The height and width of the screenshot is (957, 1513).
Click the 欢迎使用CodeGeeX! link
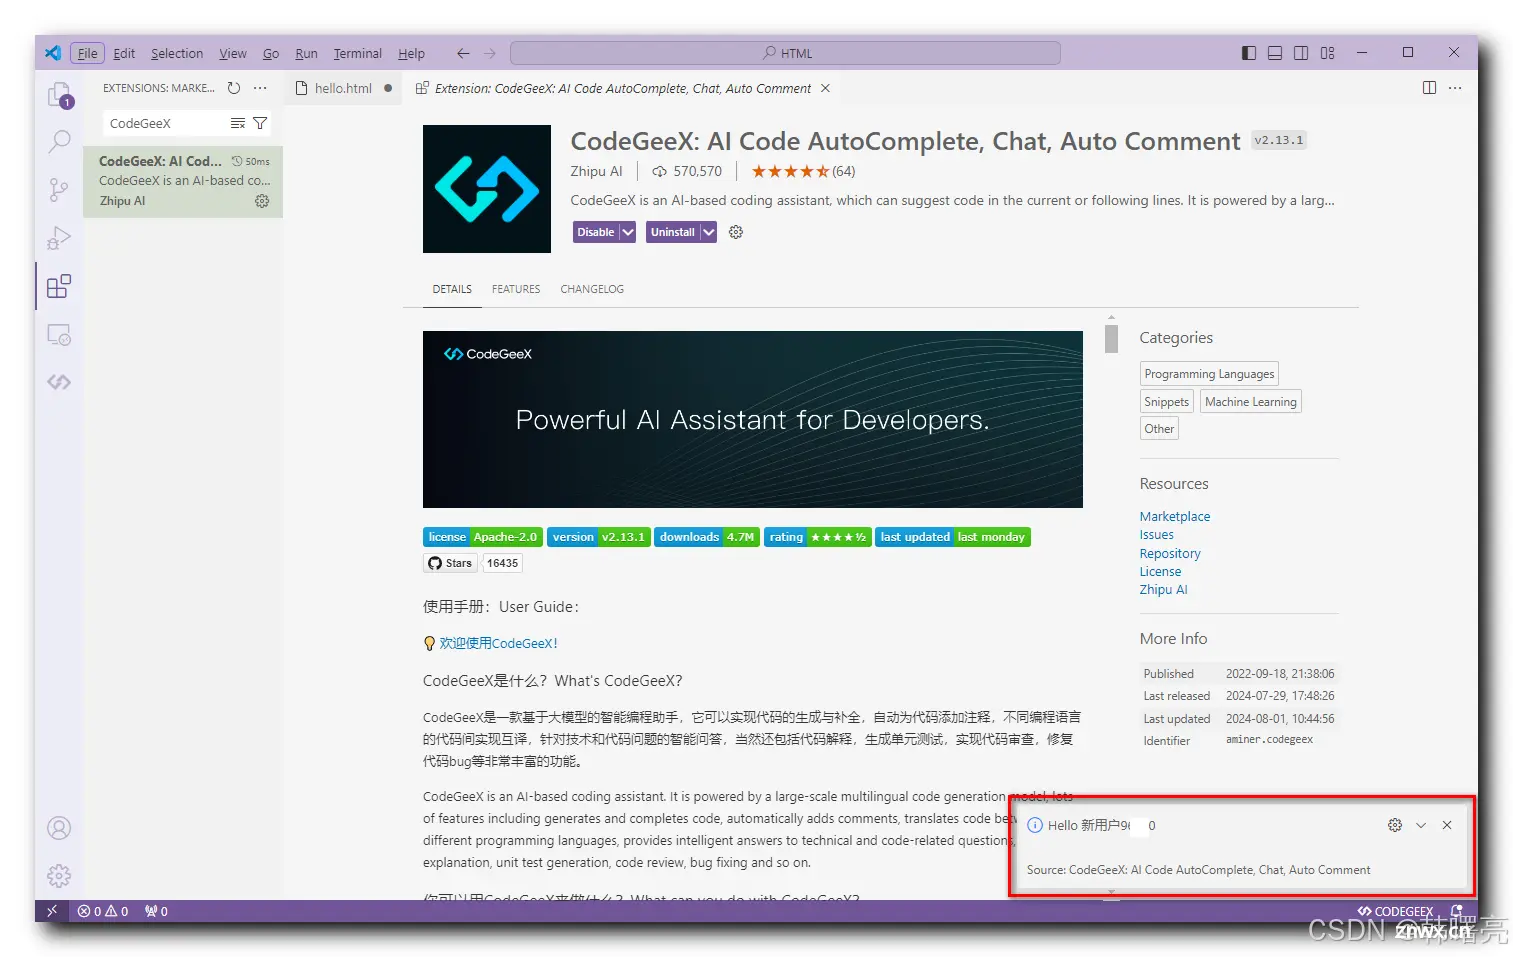pyautogui.click(x=498, y=643)
